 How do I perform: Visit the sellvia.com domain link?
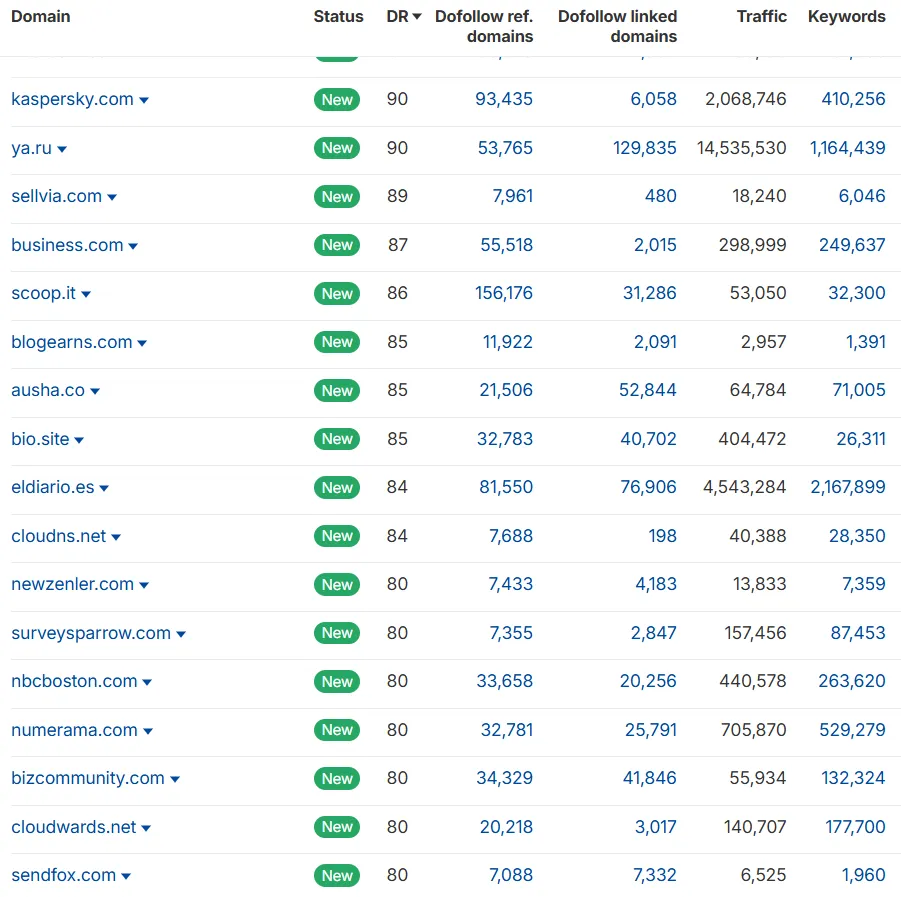[56, 197]
